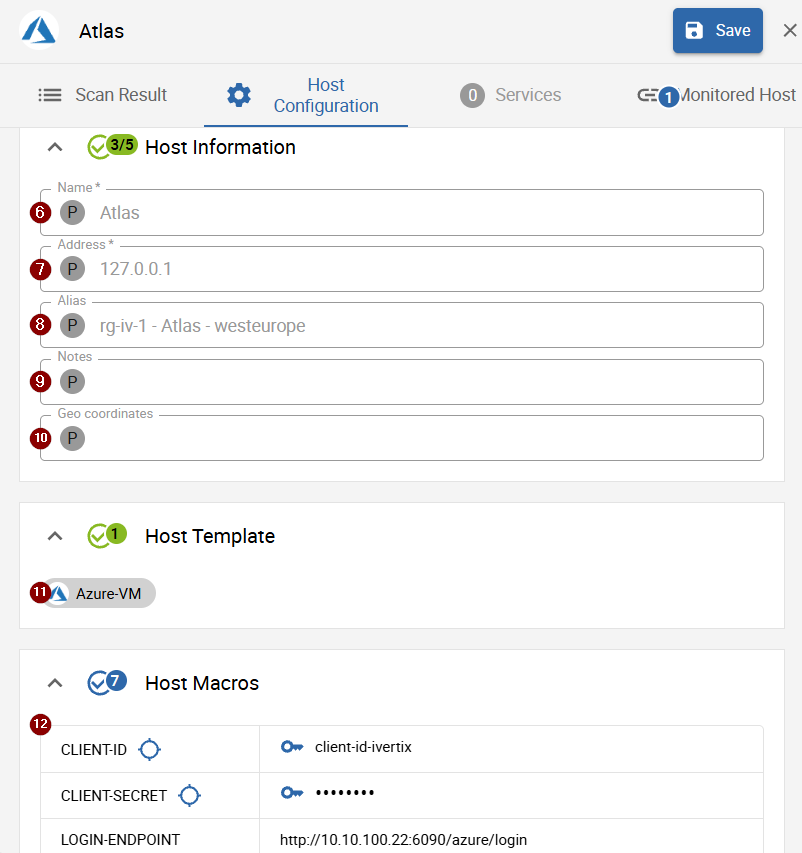Collapse the Host Information section
Image resolution: width=802 pixels, height=853 pixels.
pyautogui.click(x=55, y=147)
